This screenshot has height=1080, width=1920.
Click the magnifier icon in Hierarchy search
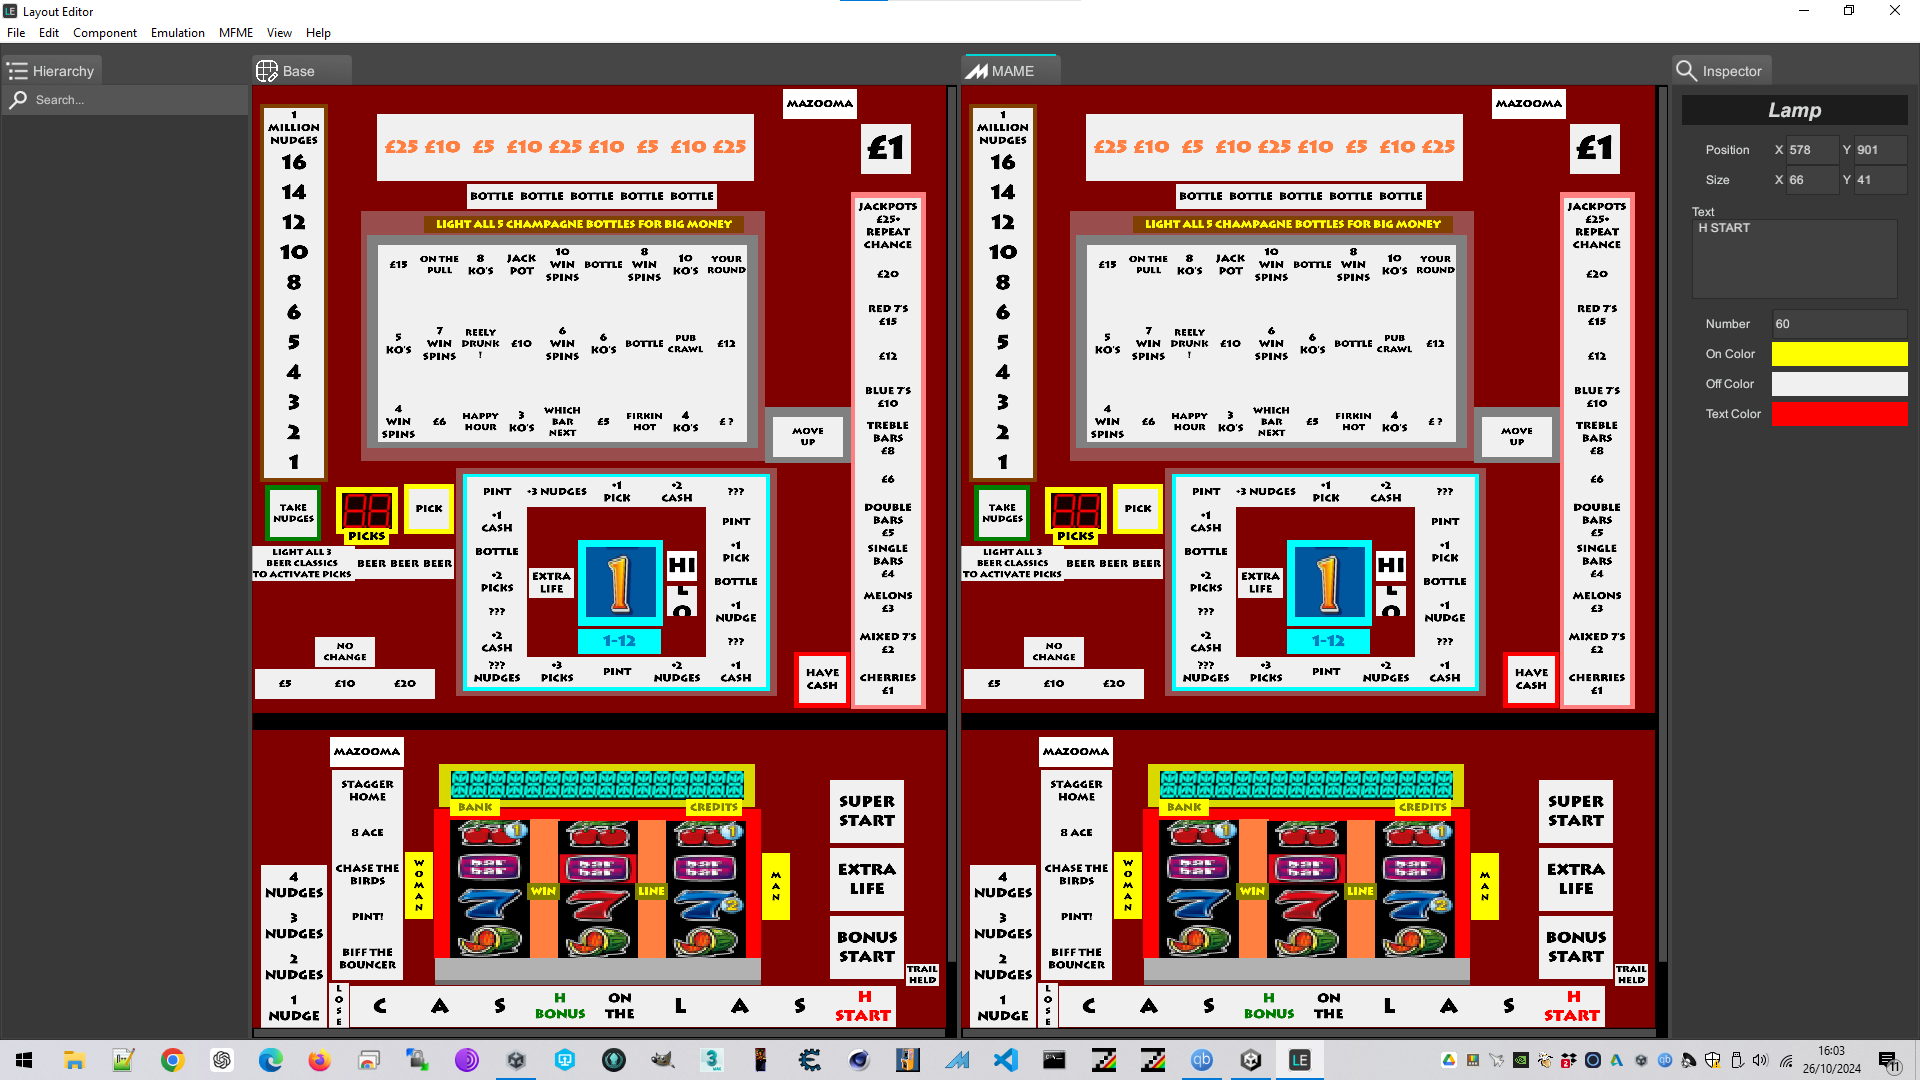[x=18, y=100]
